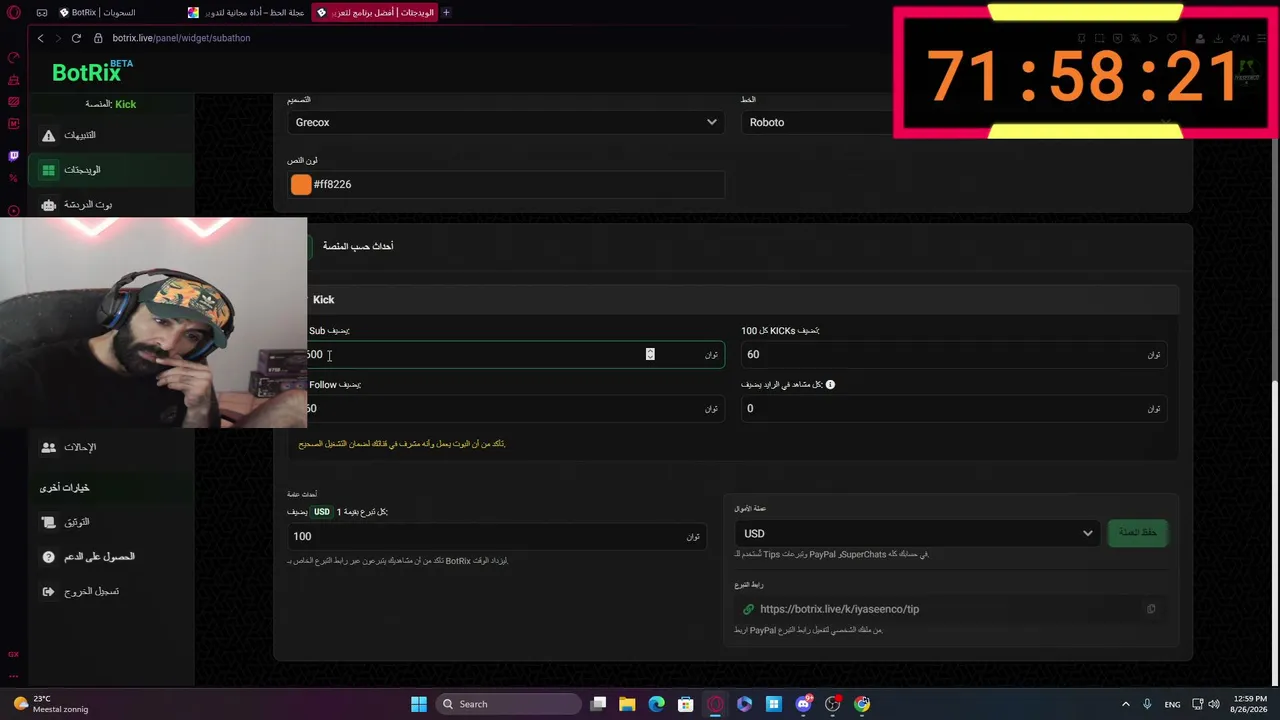Click the 100 KICKs seconds field

[x=953, y=354]
